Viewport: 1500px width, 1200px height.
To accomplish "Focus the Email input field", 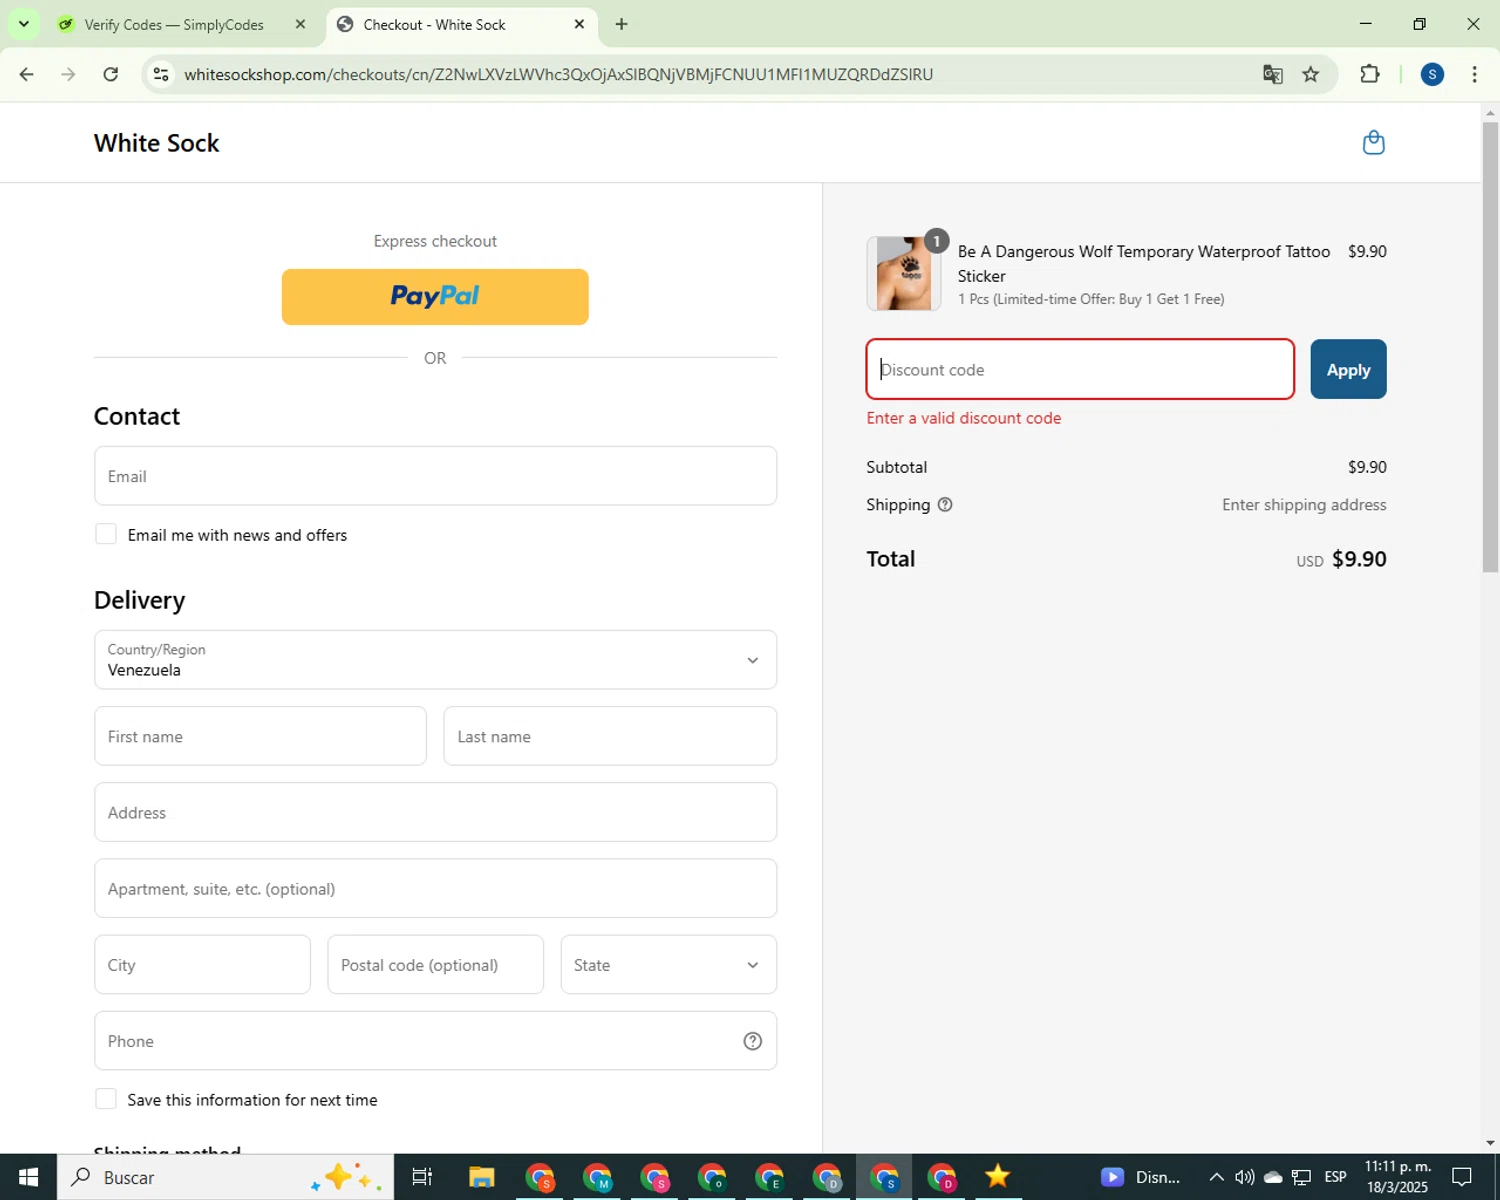I will (435, 476).
